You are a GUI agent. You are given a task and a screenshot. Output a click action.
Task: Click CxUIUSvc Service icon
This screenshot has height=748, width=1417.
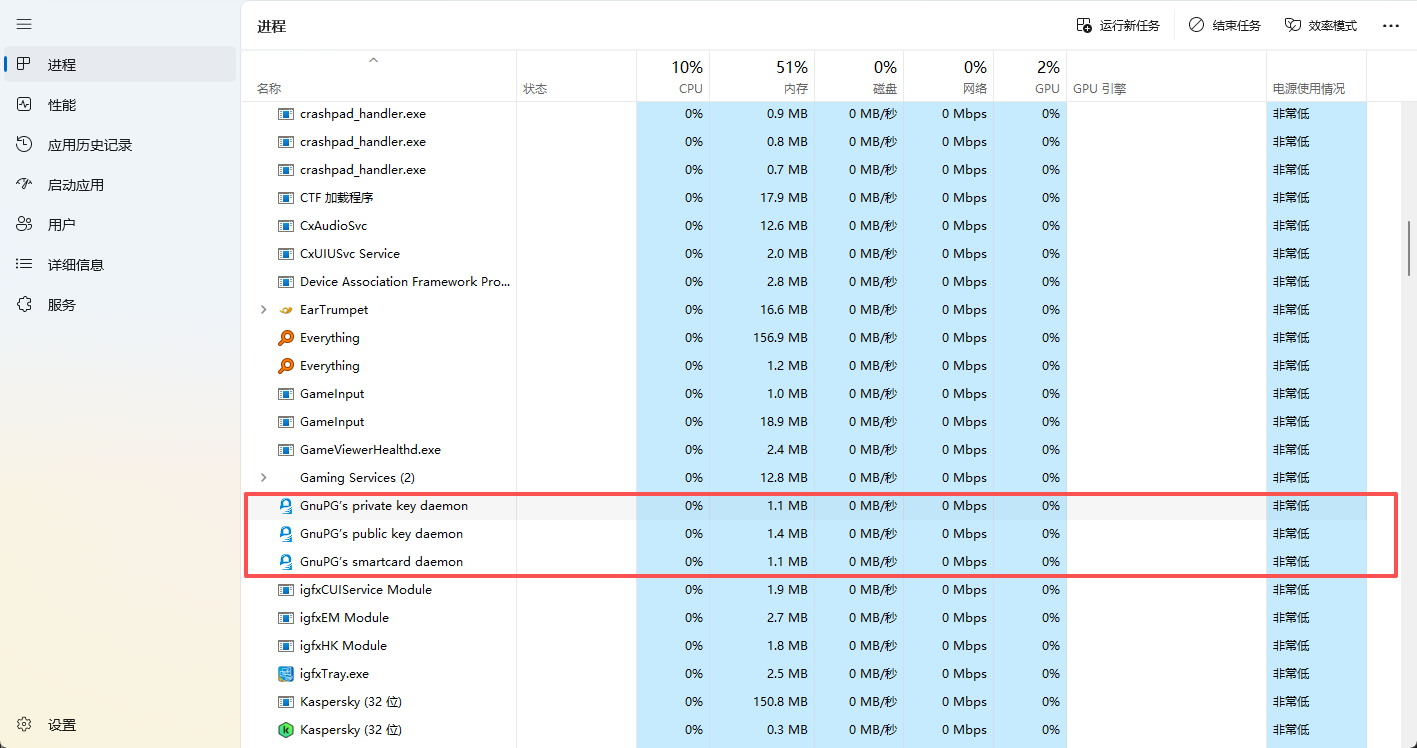point(286,254)
